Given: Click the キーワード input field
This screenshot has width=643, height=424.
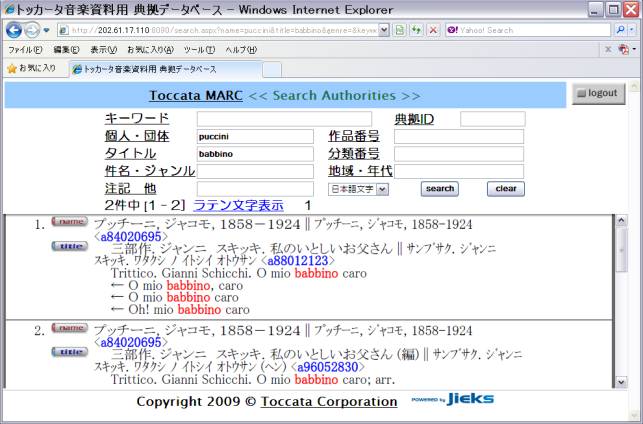Looking at the screenshot, I should point(284,119).
